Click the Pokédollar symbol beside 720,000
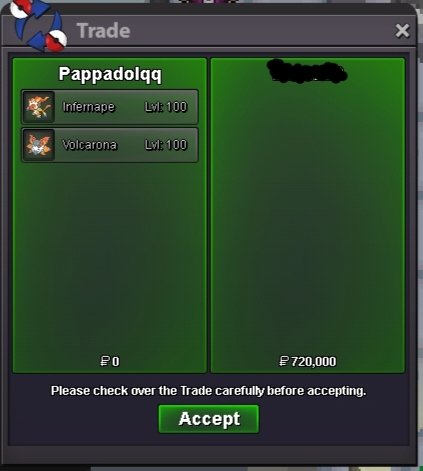Screen dimensions: 423x471 [284, 361]
